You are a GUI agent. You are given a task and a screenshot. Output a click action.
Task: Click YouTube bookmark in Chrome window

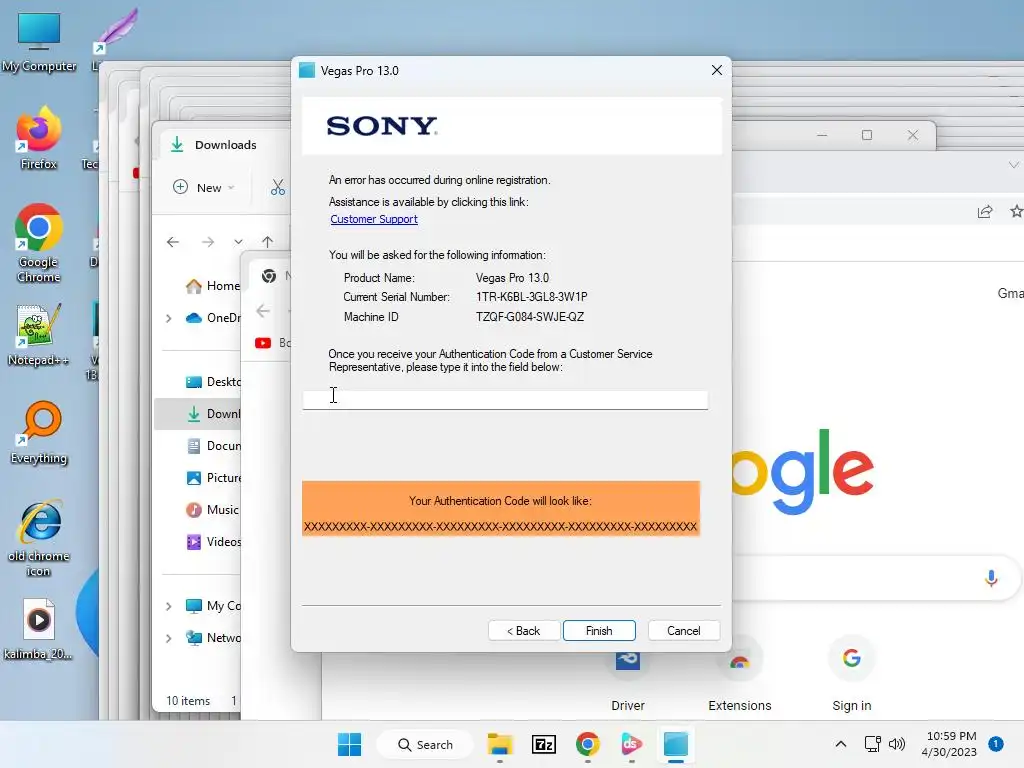[263, 343]
